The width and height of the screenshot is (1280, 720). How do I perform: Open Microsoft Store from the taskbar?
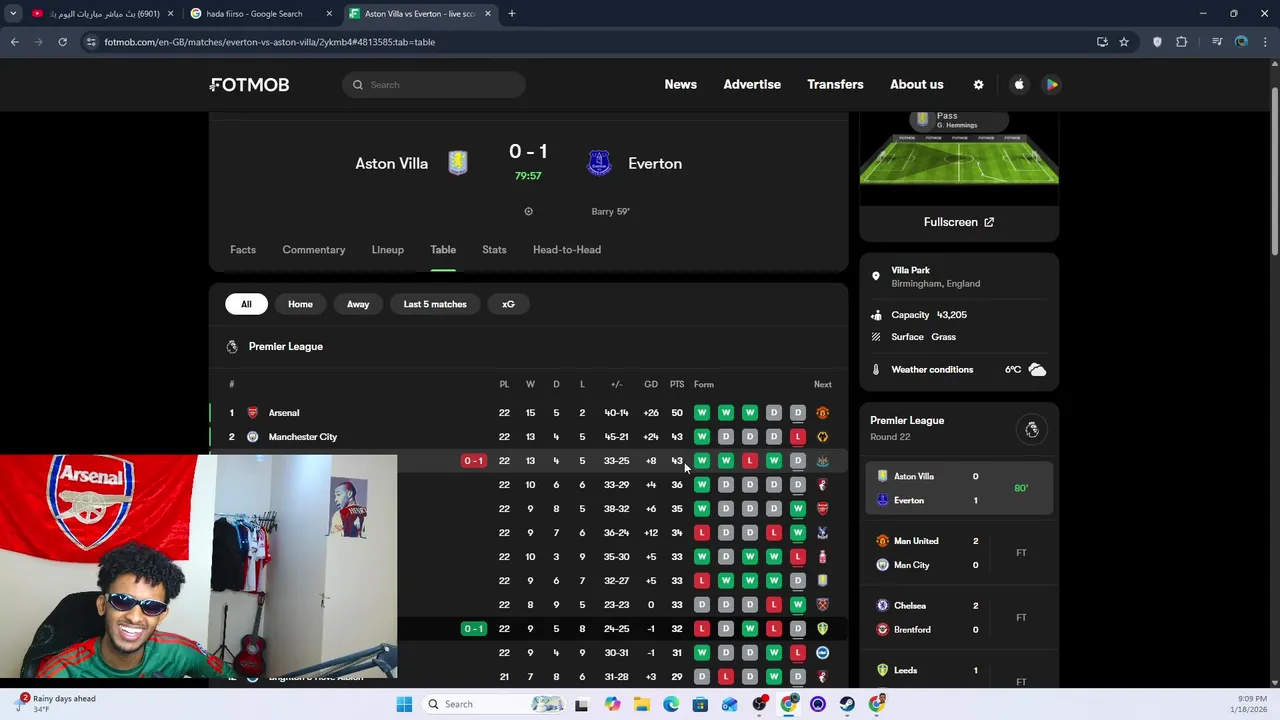700,704
